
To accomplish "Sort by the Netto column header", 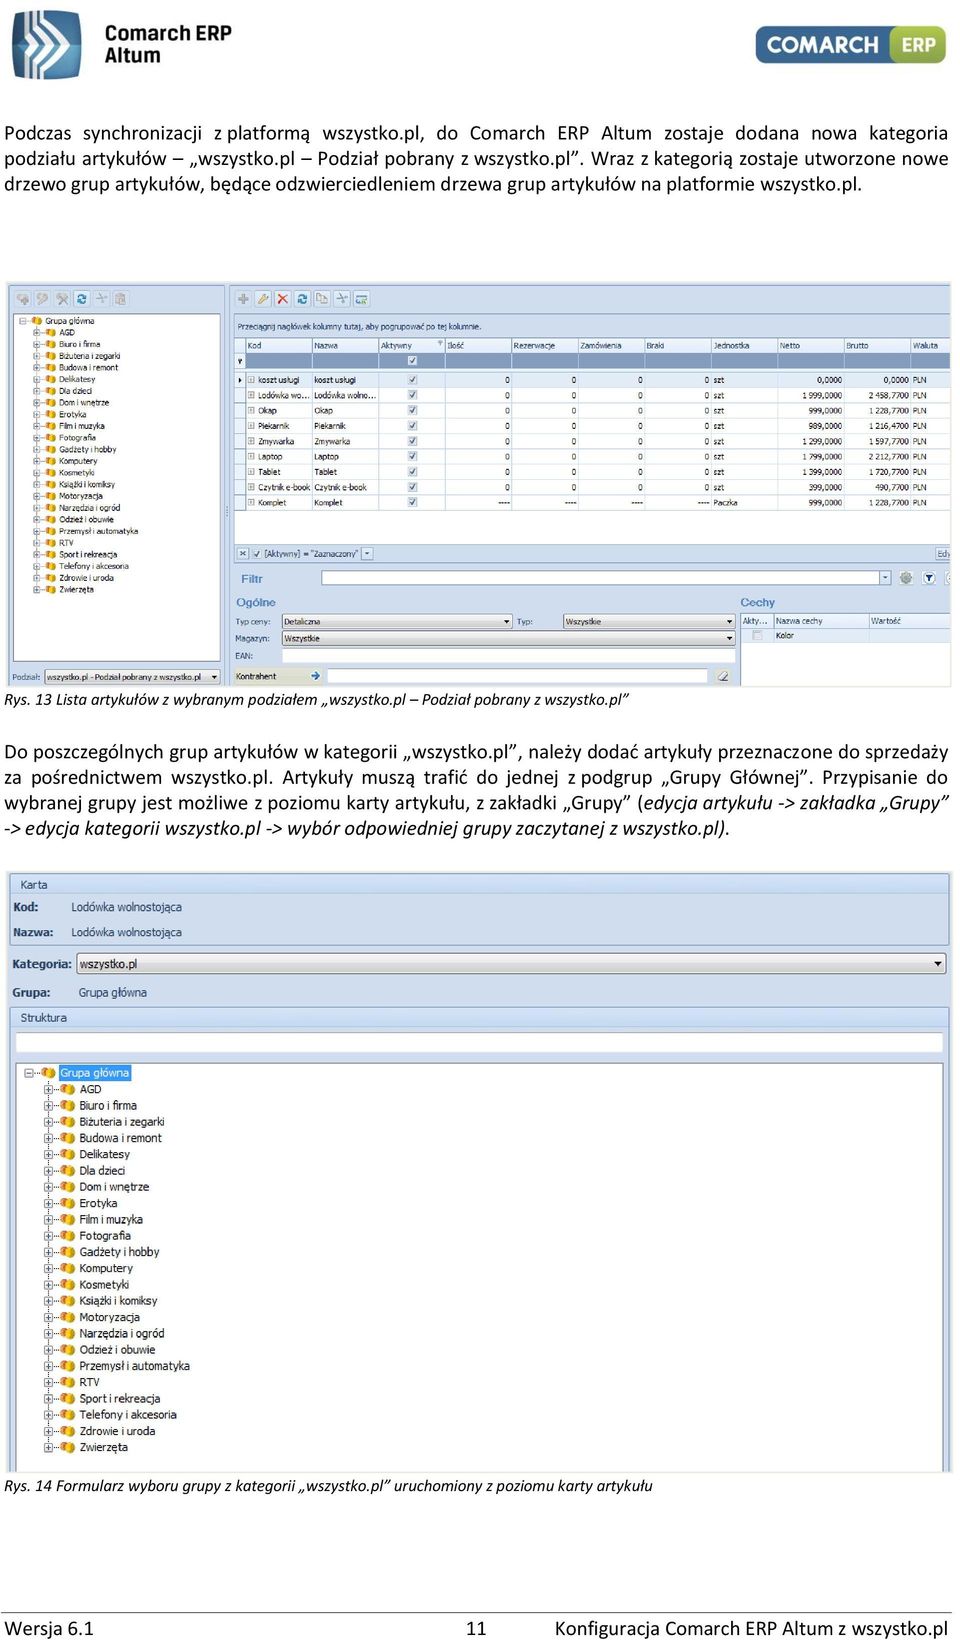I will [x=811, y=345].
